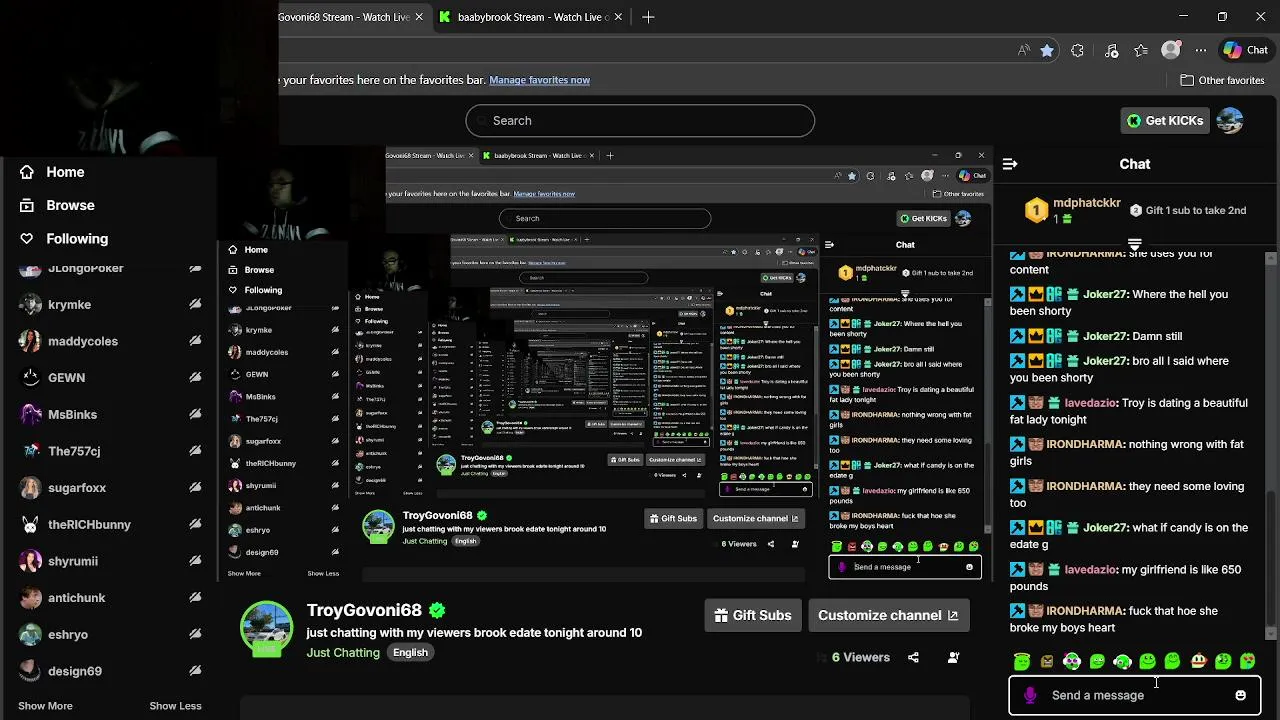The width and height of the screenshot is (1280, 720).
Task: Click the Kick Search field
Action: coord(640,120)
